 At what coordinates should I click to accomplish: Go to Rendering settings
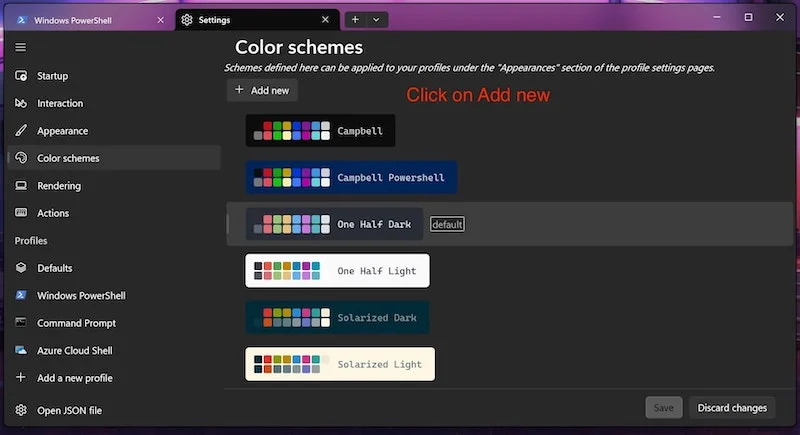tap(114, 185)
